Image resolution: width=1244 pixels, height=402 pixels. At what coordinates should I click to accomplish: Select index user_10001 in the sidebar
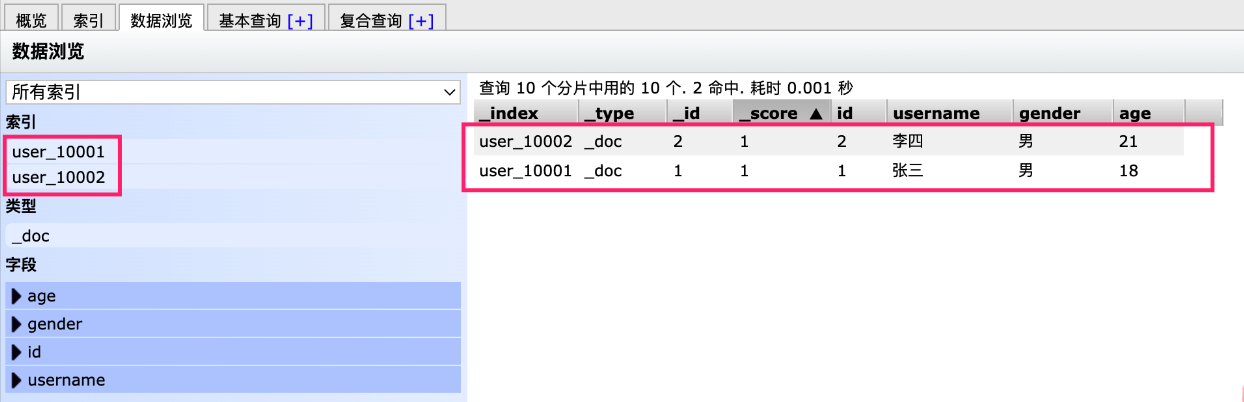59,152
